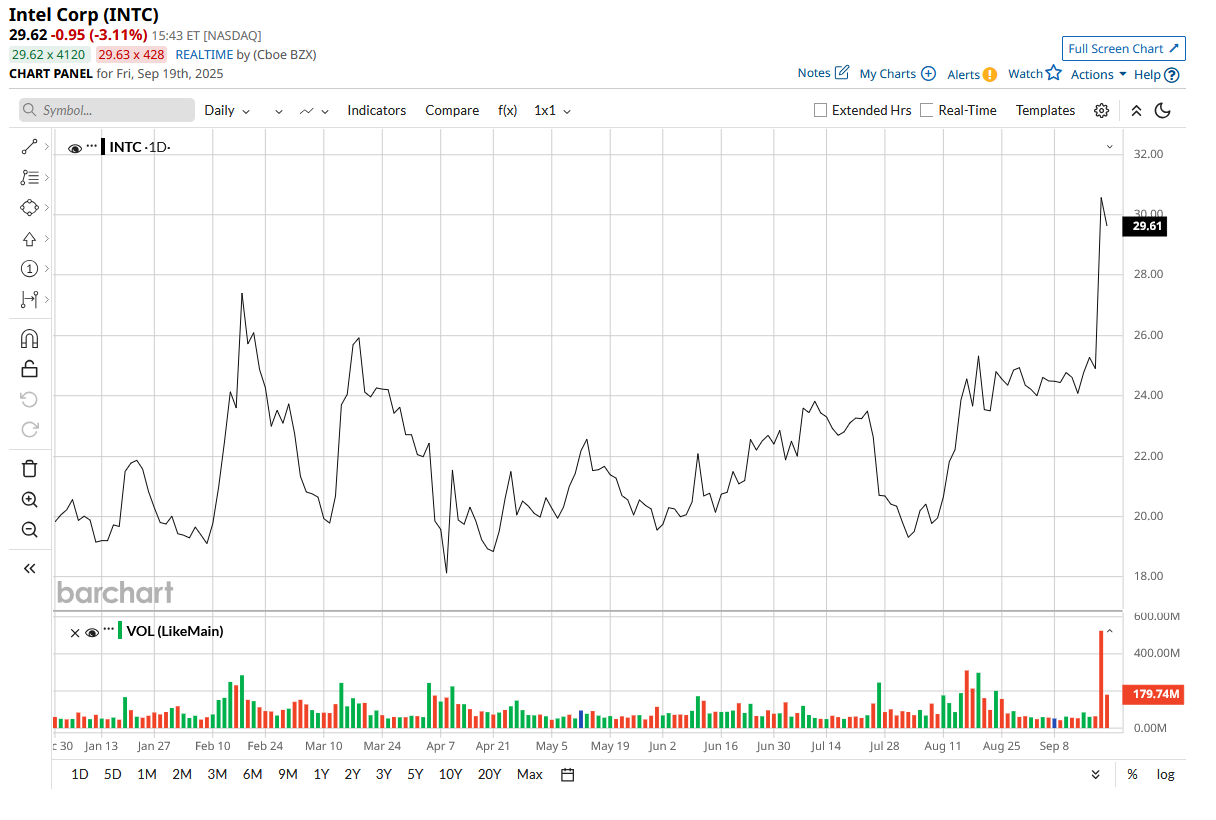Open chart settings gear icon
Screen dimensions: 1216x820
pos(1101,110)
